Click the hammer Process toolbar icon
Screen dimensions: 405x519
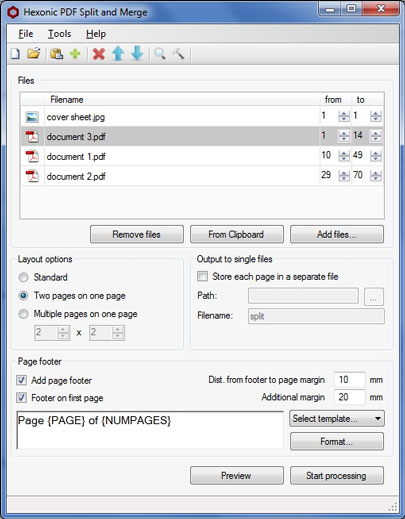pyautogui.click(x=179, y=54)
